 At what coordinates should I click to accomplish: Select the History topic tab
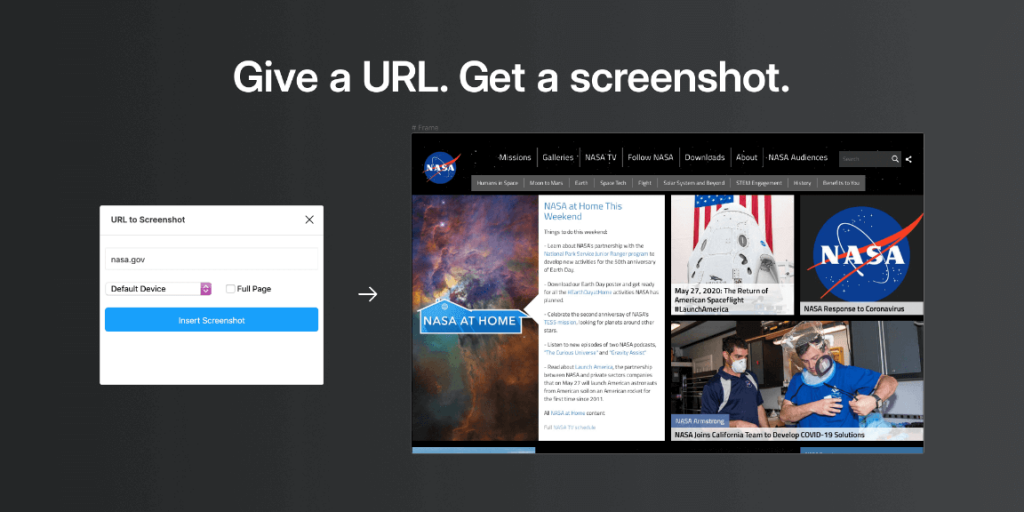pyautogui.click(x=802, y=183)
